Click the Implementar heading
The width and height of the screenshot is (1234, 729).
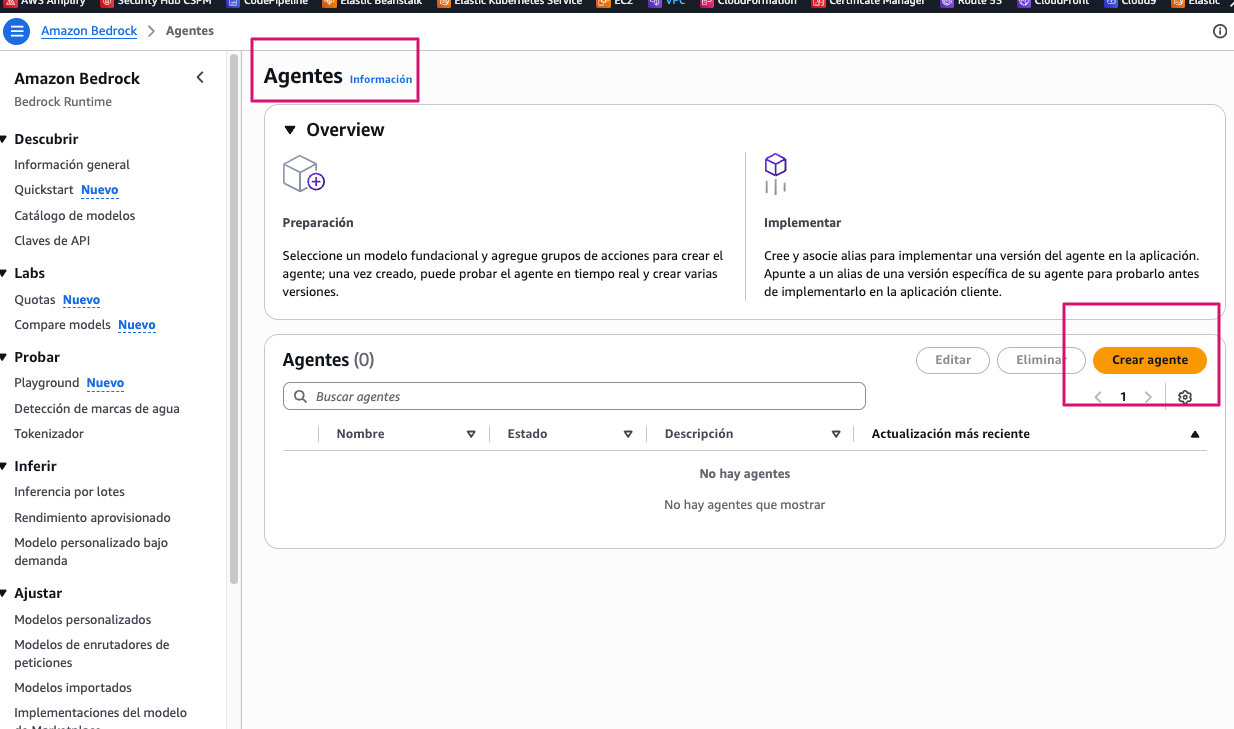point(803,223)
